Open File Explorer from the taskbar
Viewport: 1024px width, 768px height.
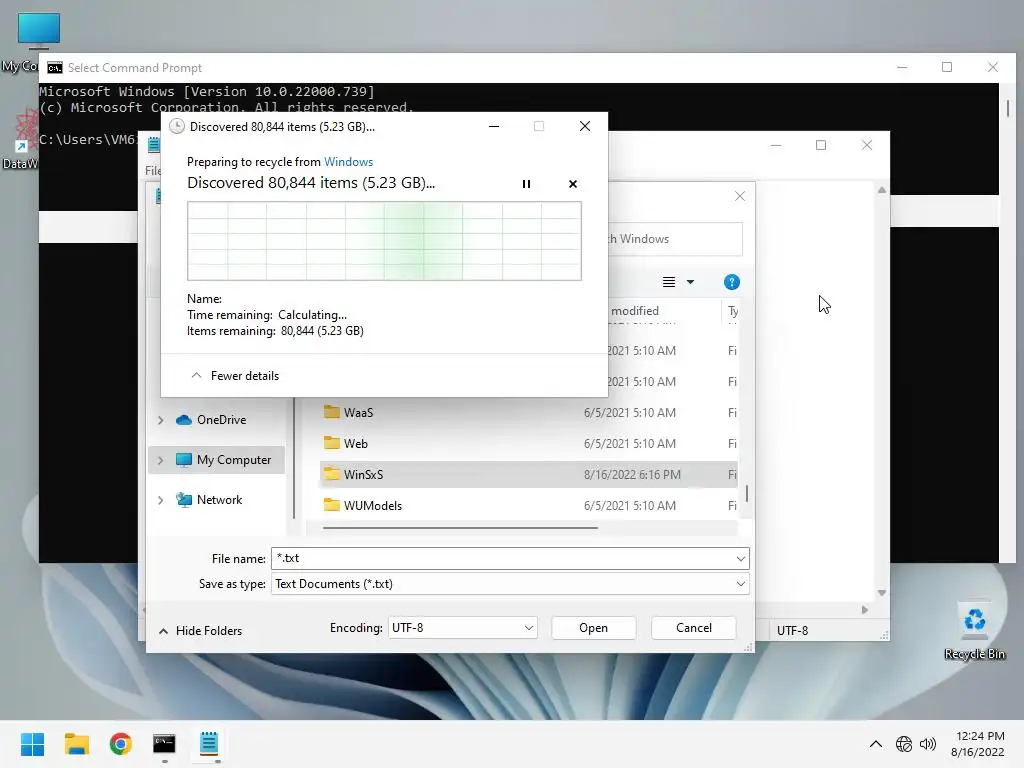[76, 744]
